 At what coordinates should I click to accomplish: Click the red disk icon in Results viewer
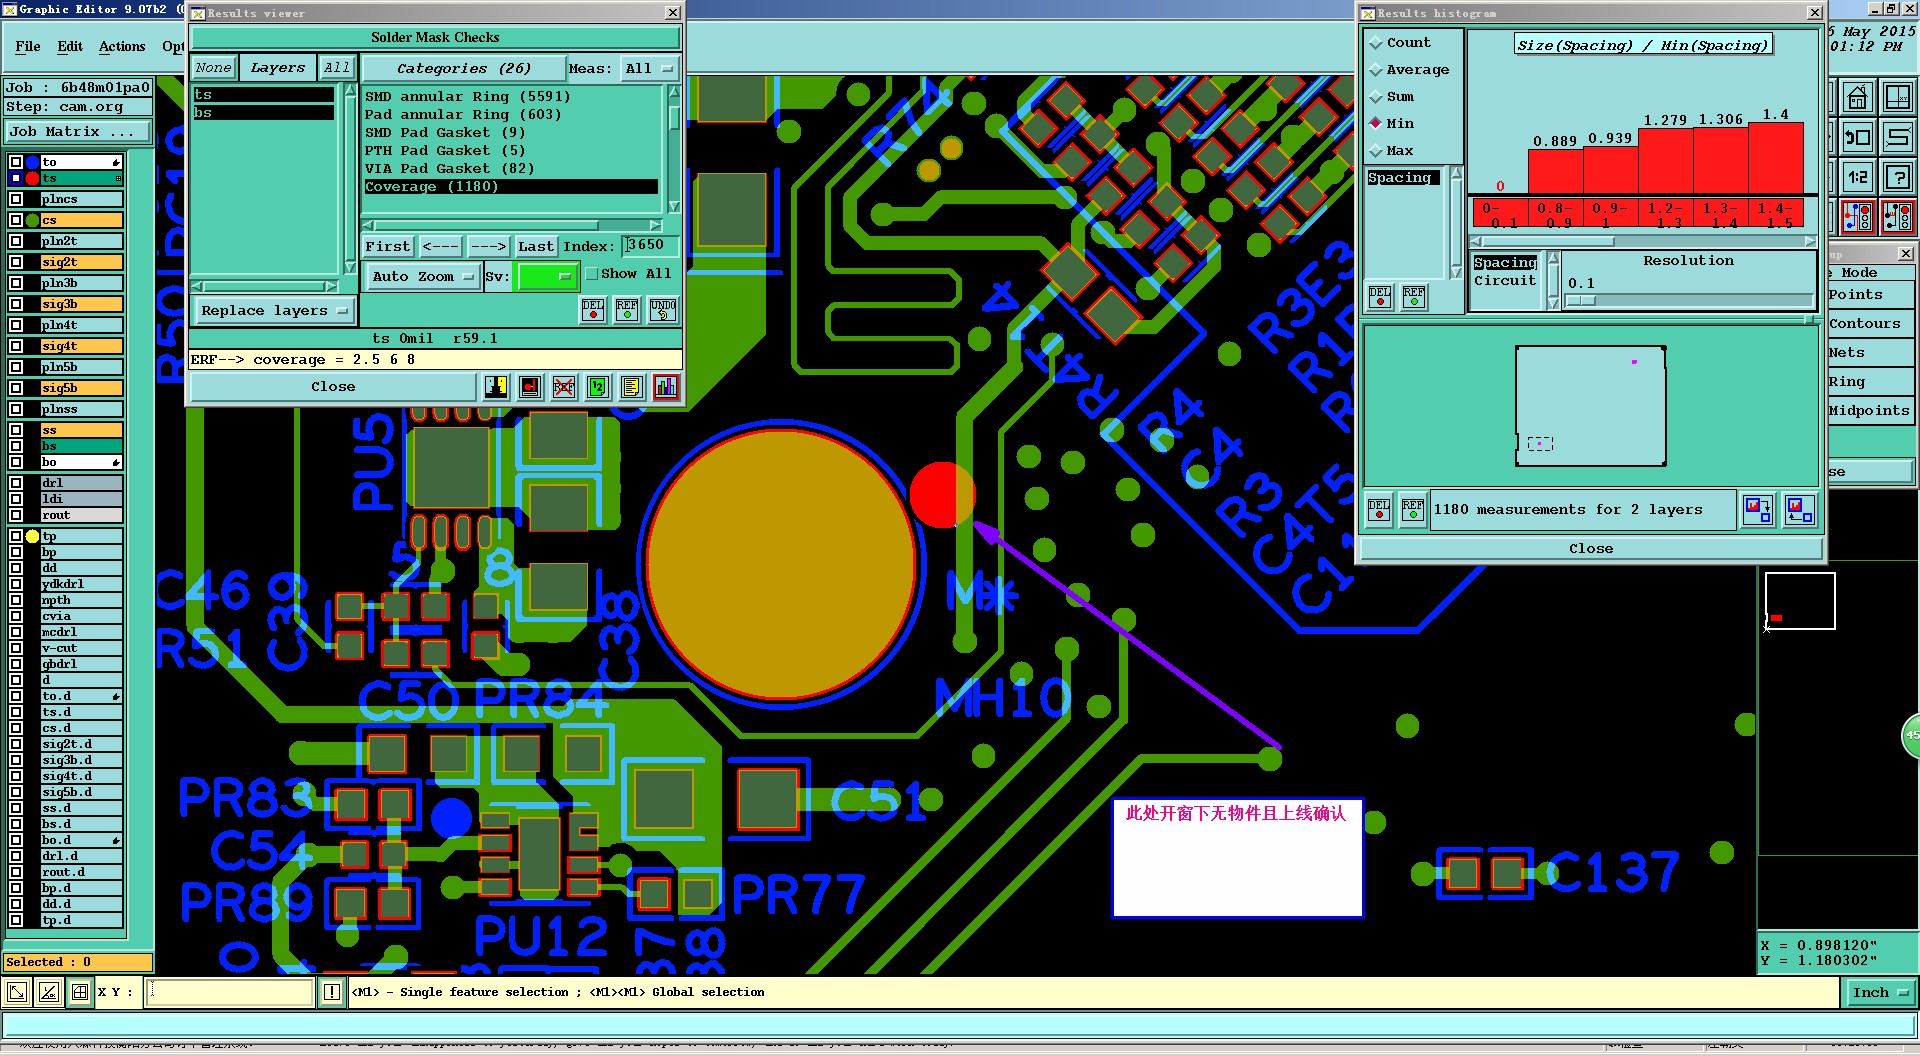tap(530, 387)
